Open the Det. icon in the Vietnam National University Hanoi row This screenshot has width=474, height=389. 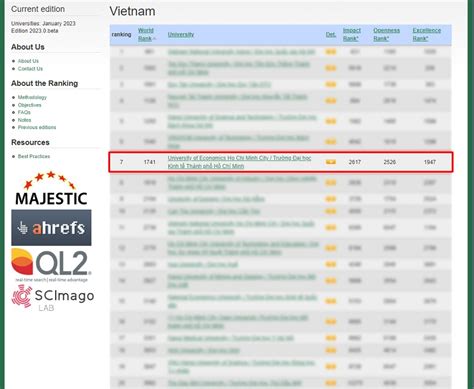coord(331,52)
